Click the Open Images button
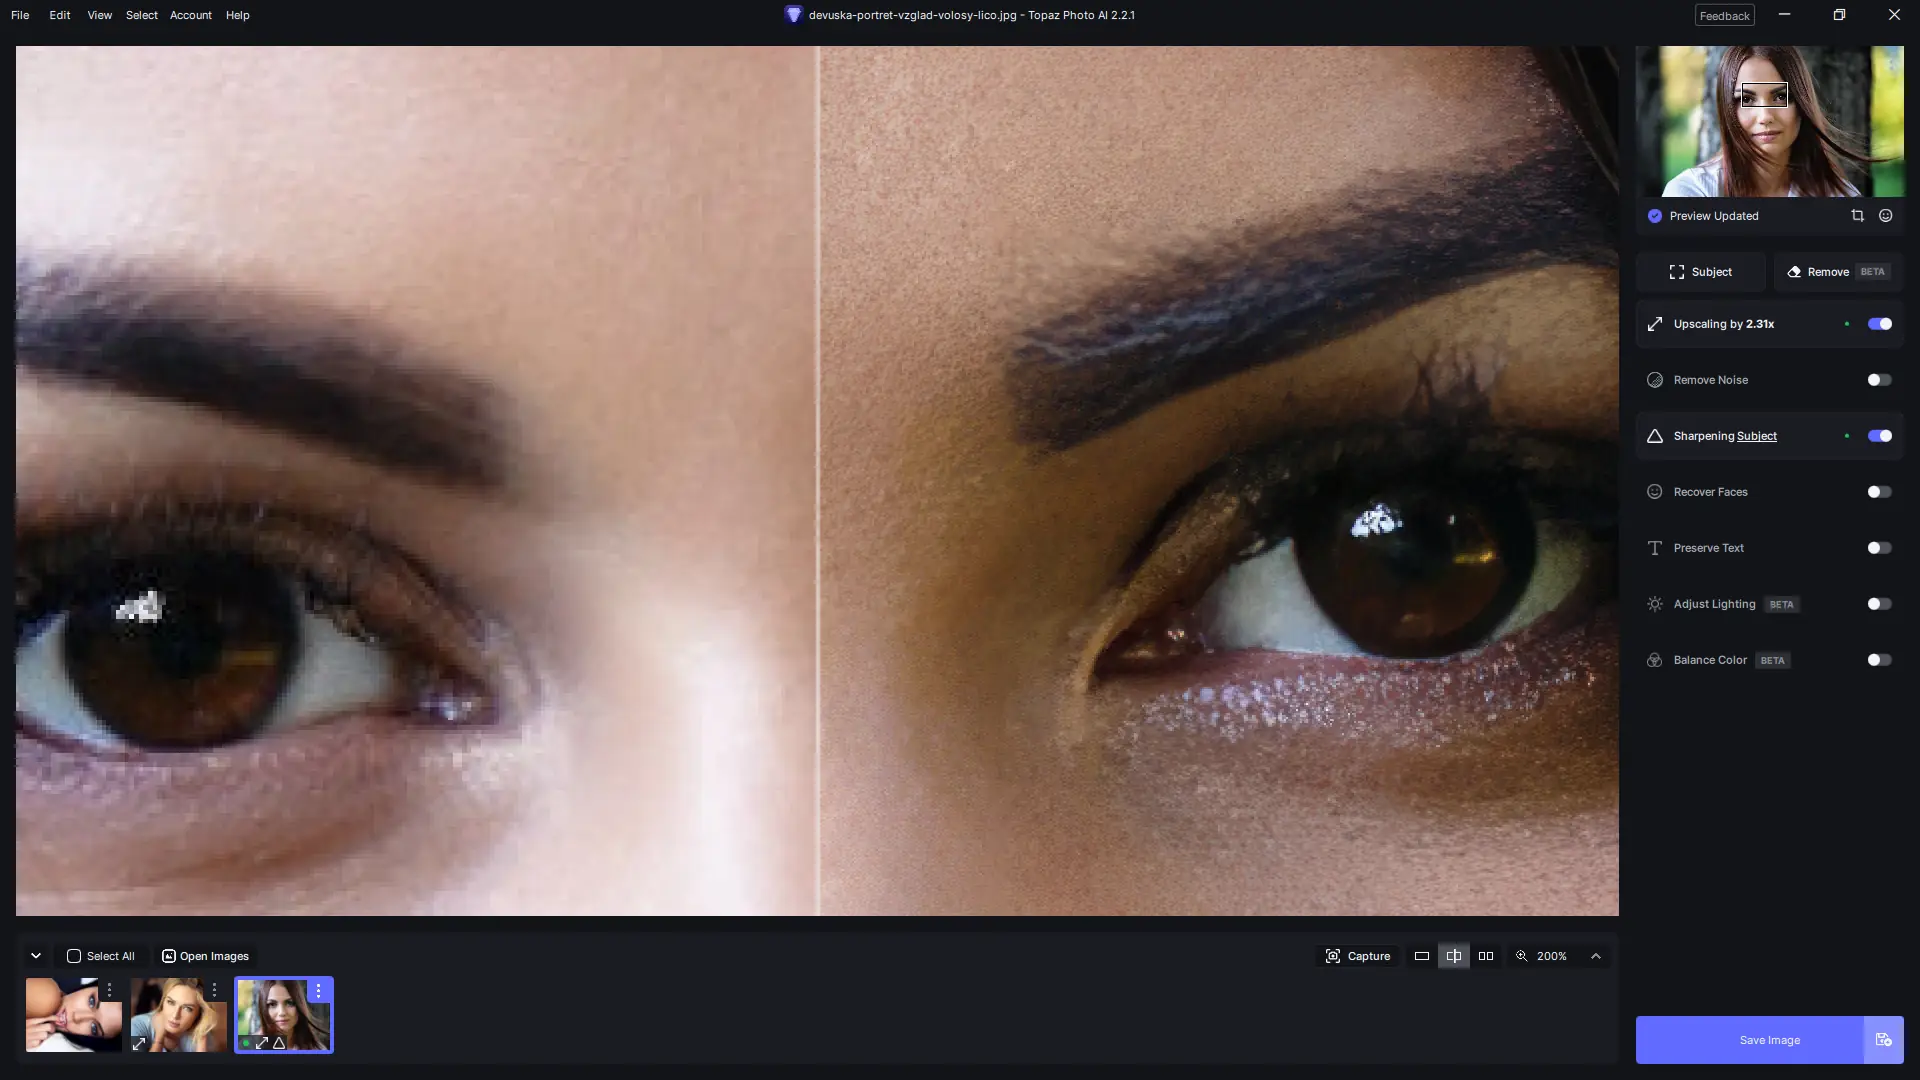The width and height of the screenshot is (1920, 1080). [205, 956]
